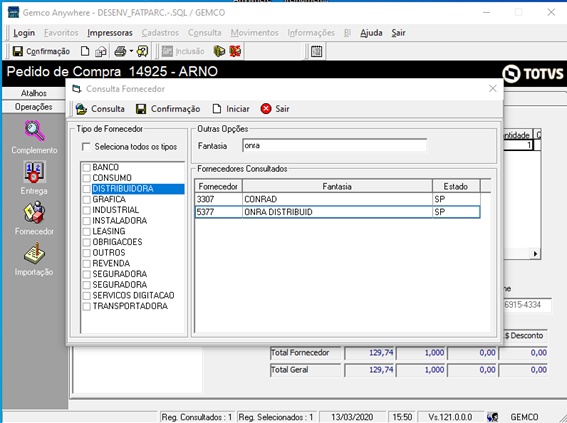Check the LEASING supplier type

point(86,231)
